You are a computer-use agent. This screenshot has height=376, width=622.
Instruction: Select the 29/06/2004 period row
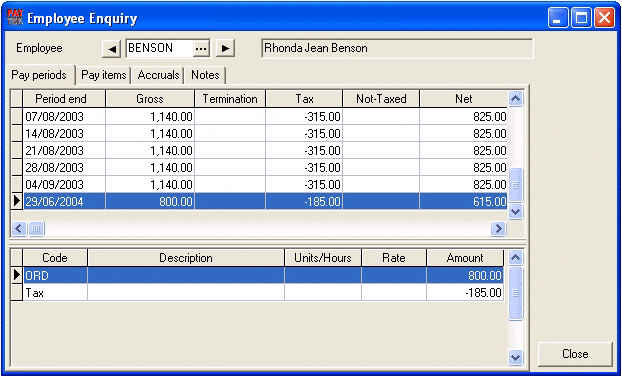pos(259,201)
